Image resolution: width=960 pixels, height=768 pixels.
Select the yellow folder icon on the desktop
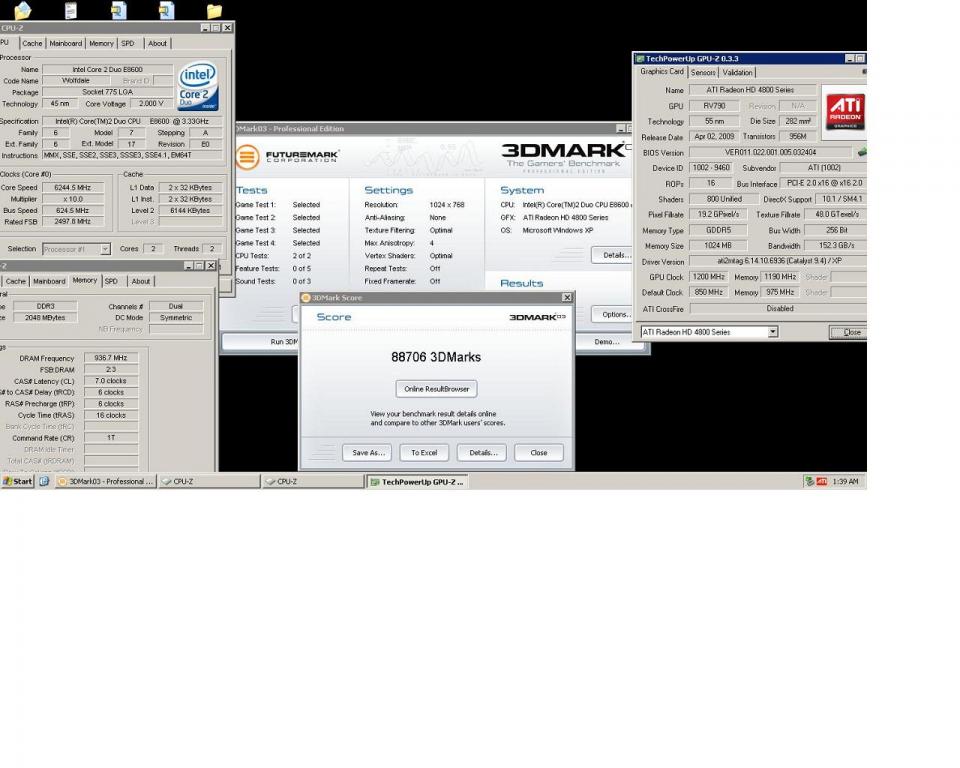pos(214,11)
